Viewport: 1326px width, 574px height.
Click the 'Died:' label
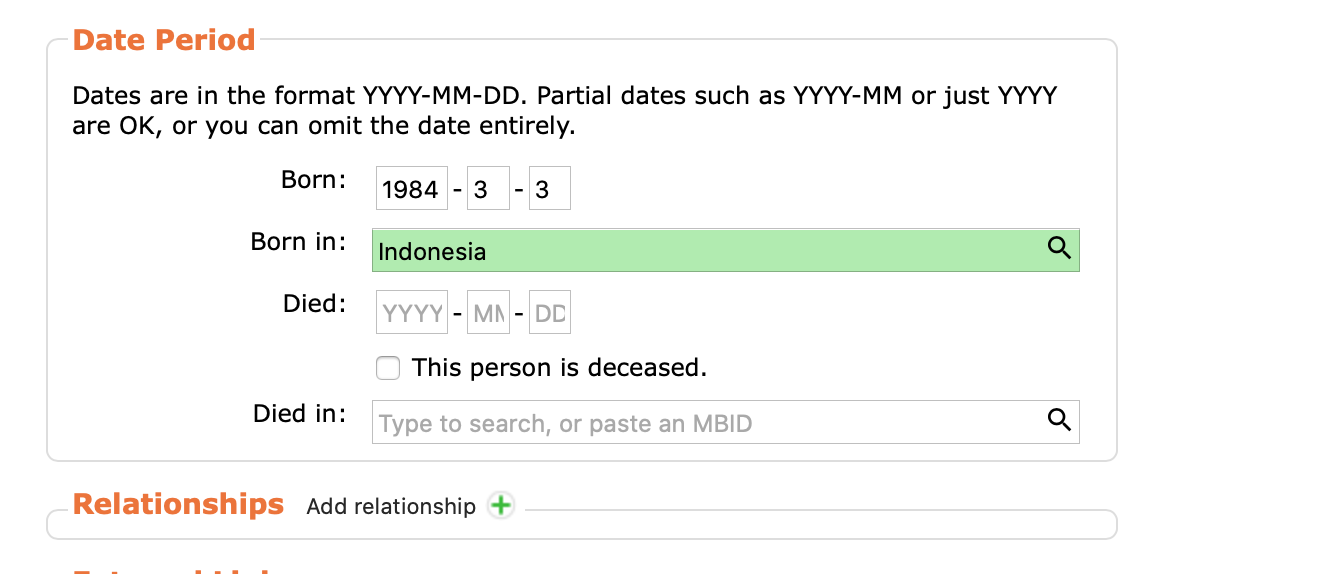314,304
